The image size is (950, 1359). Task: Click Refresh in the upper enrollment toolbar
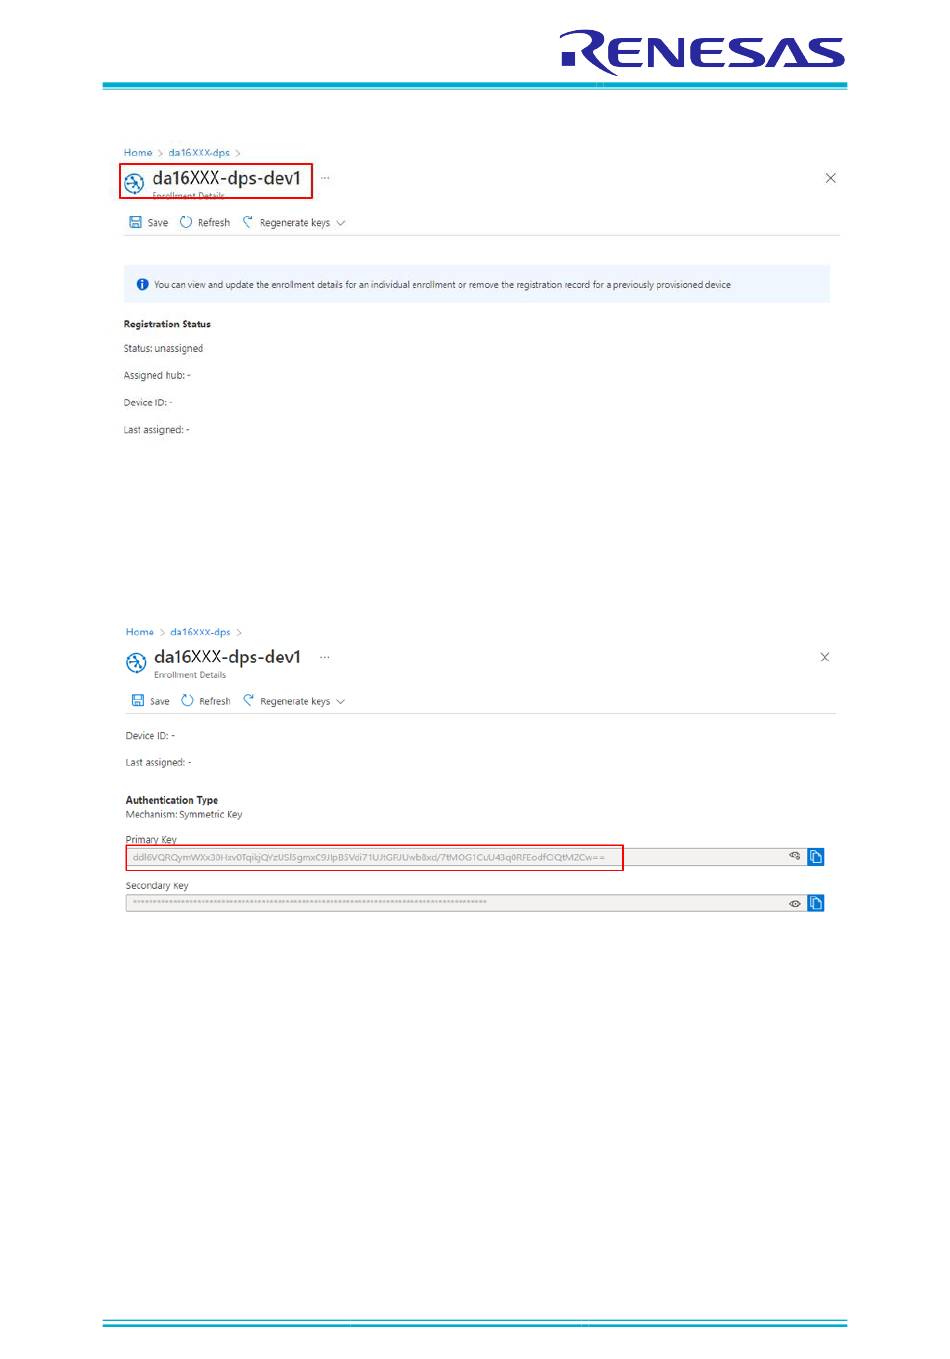click(x=205, y=223)
